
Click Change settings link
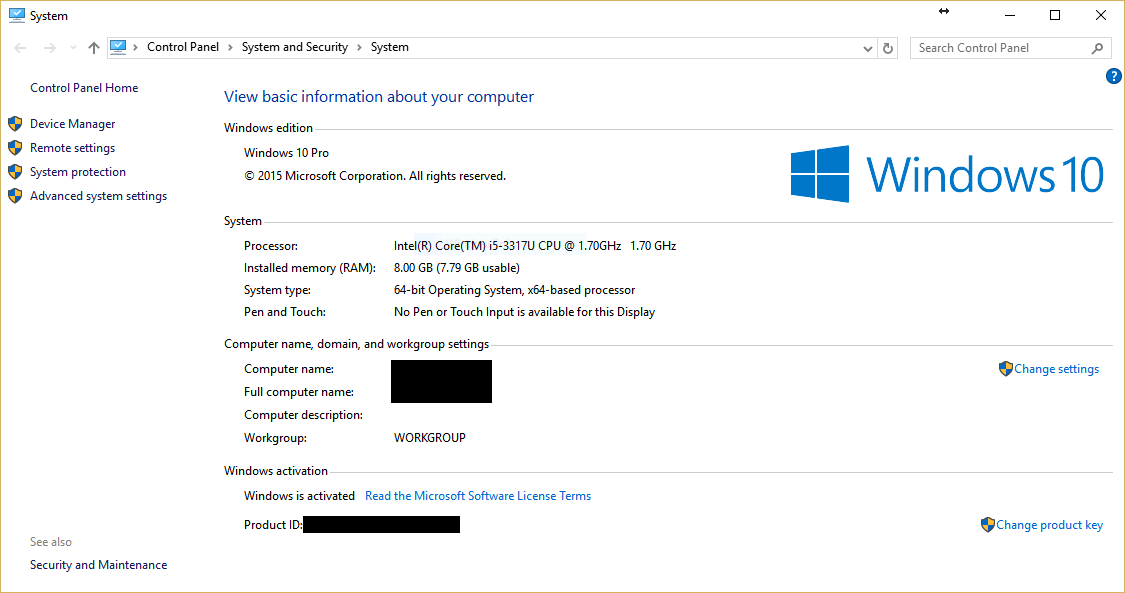pos(1056,369)
